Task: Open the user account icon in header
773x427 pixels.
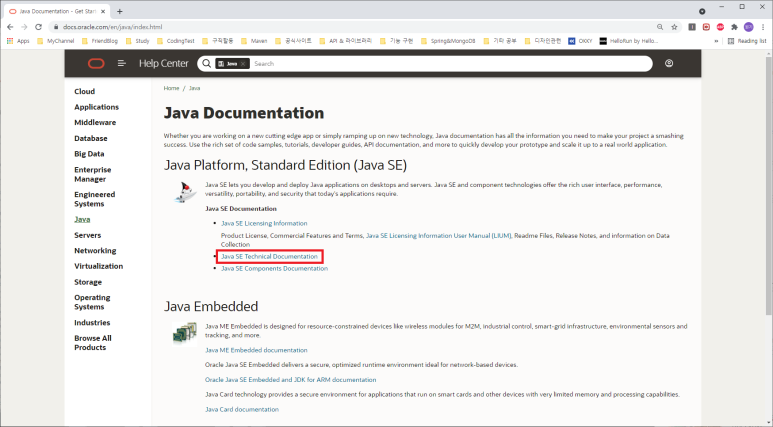Action: [669, 63]
